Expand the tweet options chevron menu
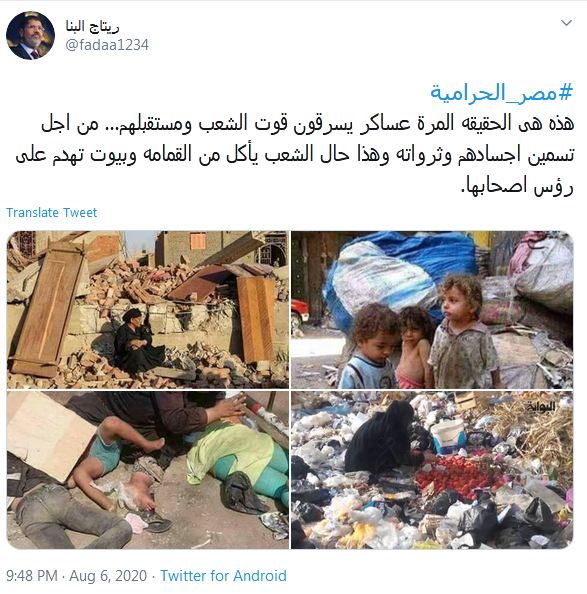 point(566,23)
